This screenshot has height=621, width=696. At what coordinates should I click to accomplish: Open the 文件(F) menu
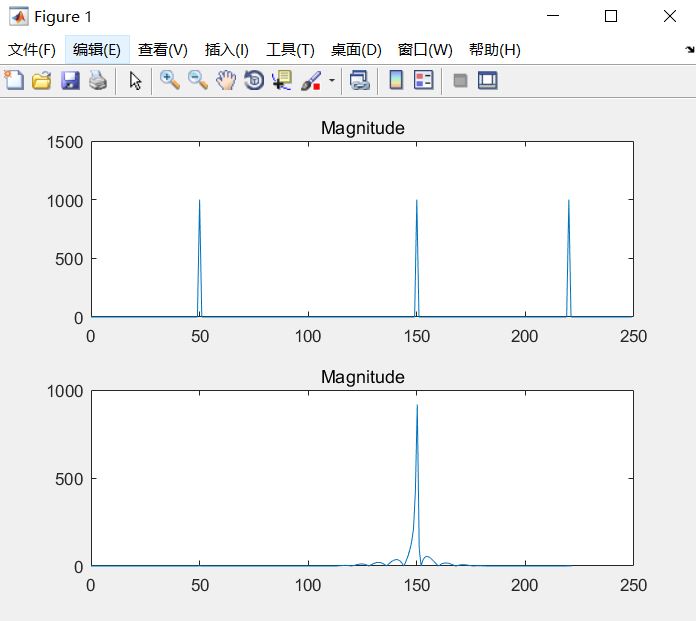pyautogui.click(x=32, y=50)
